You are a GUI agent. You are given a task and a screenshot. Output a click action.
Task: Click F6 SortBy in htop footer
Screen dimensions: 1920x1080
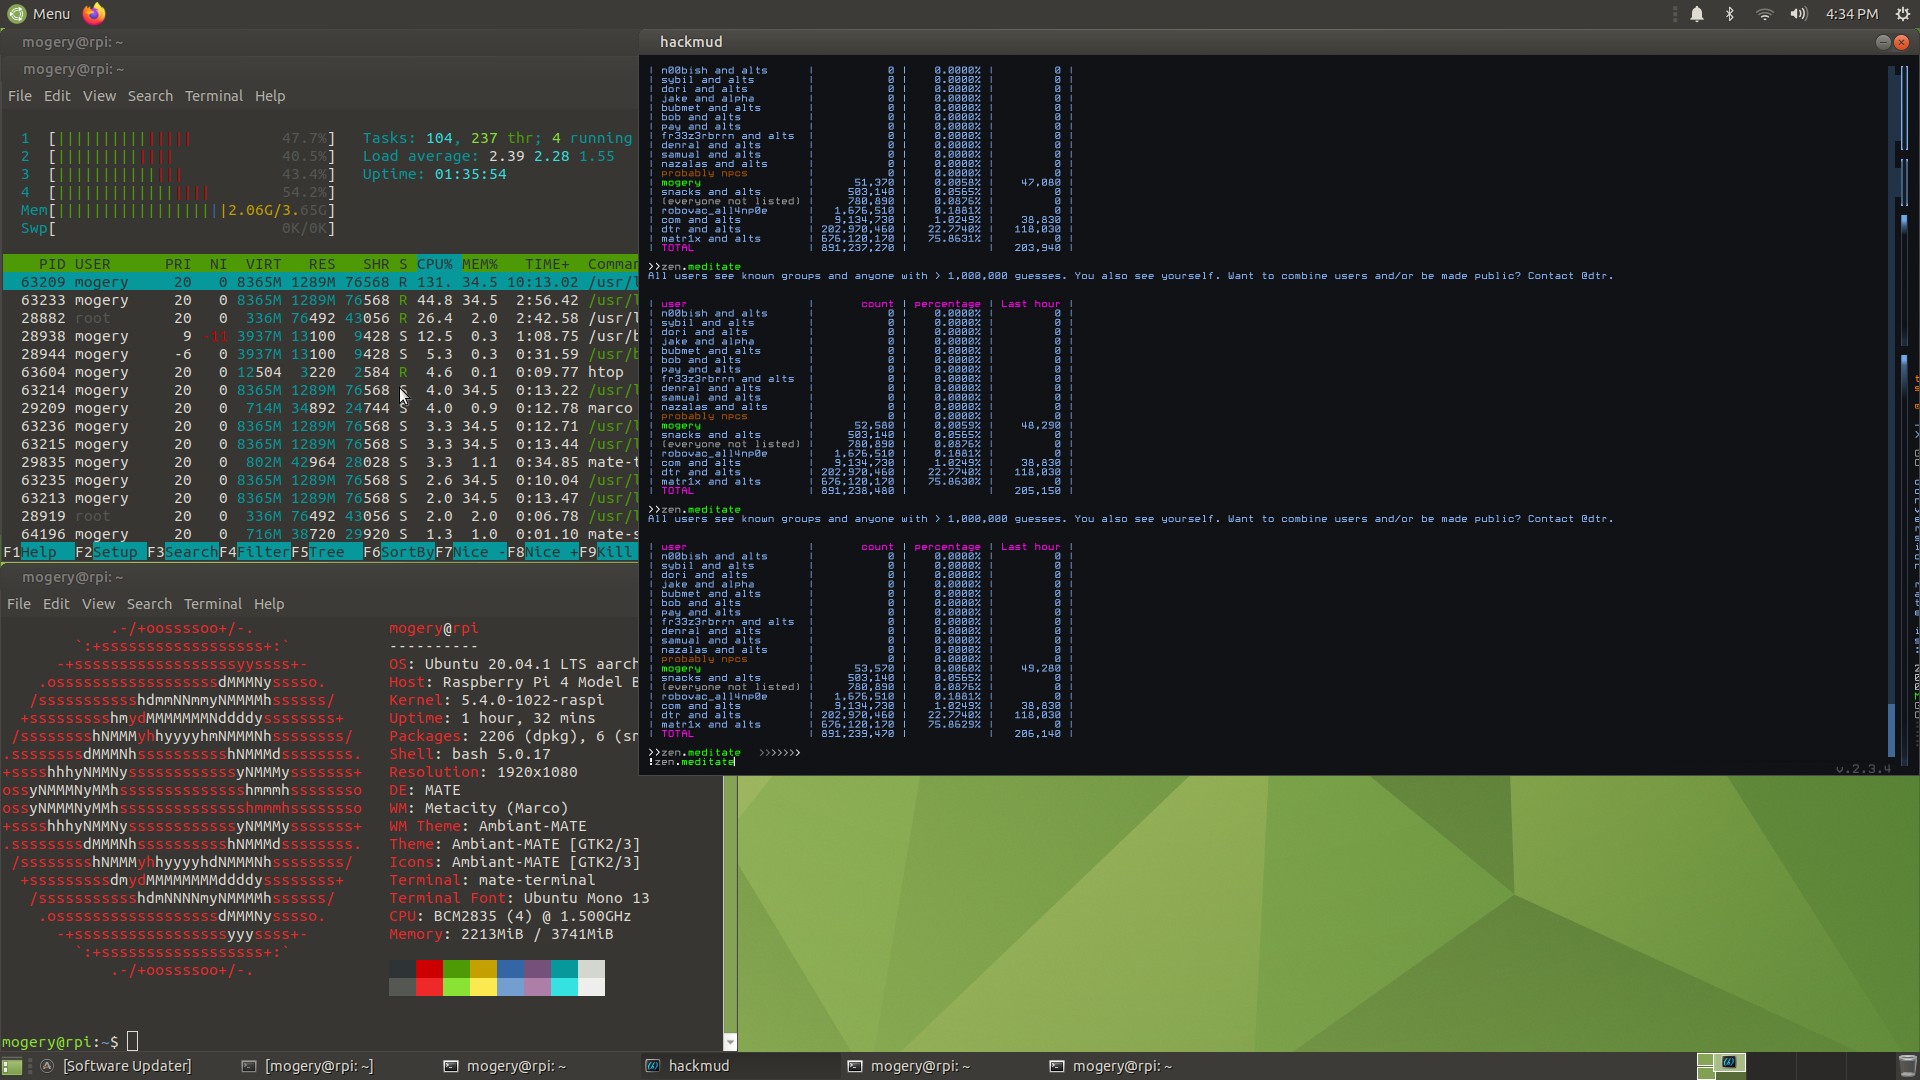click(398, 552)
